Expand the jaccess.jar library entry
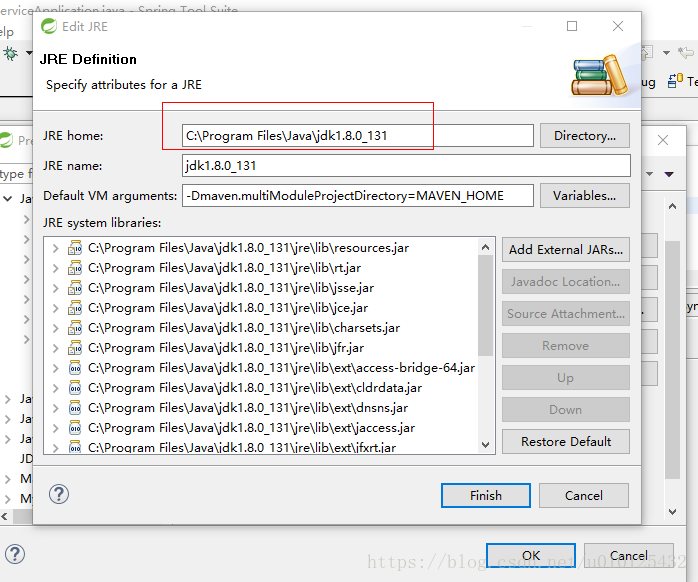Image resolution: width=698 pixels, height=582 pixels. tap(55, 428)
